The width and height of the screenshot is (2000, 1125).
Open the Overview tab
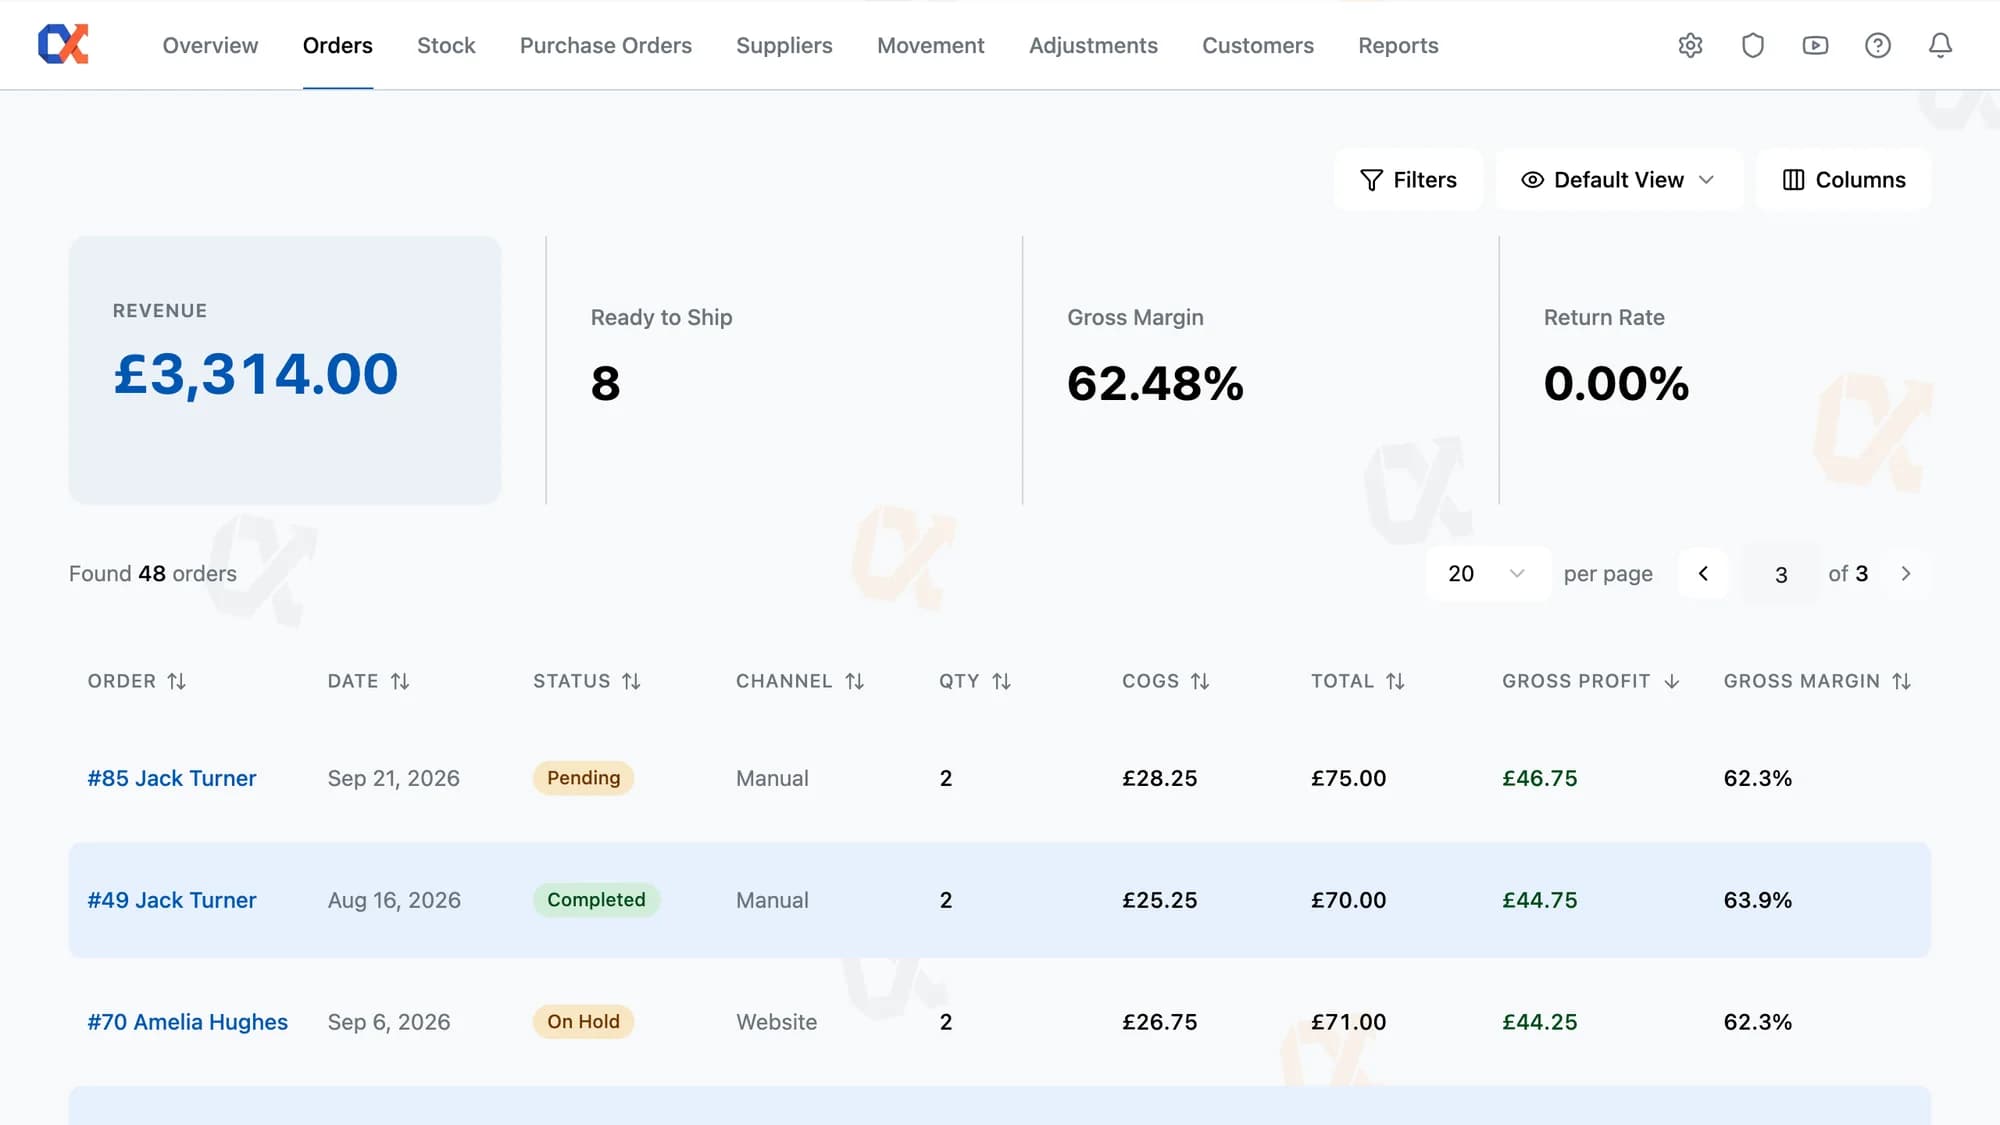210,45
